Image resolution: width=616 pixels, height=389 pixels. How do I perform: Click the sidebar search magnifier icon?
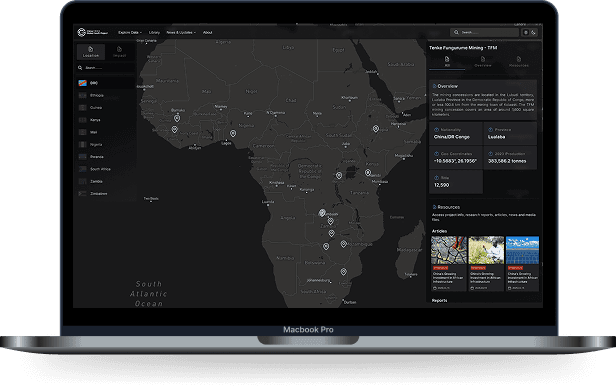[80, 68]
